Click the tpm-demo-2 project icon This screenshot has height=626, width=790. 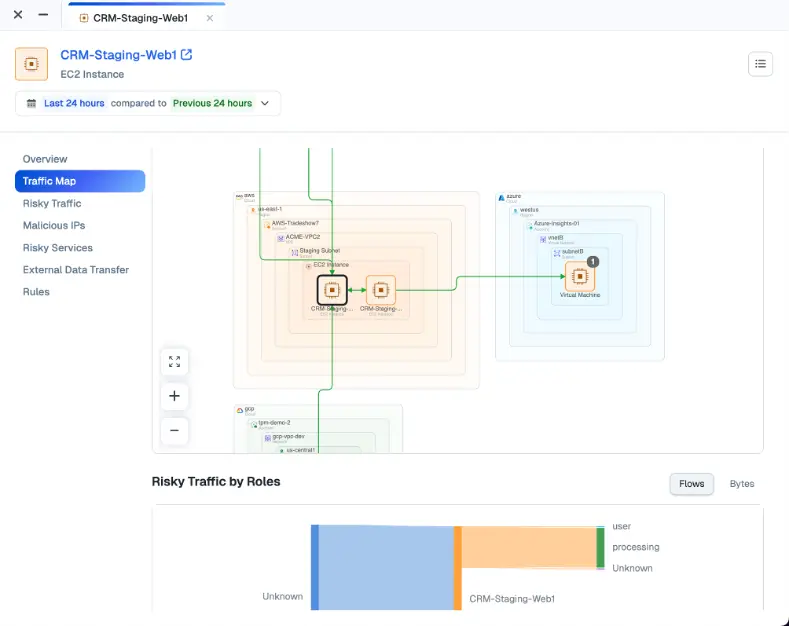coord(254,425)
